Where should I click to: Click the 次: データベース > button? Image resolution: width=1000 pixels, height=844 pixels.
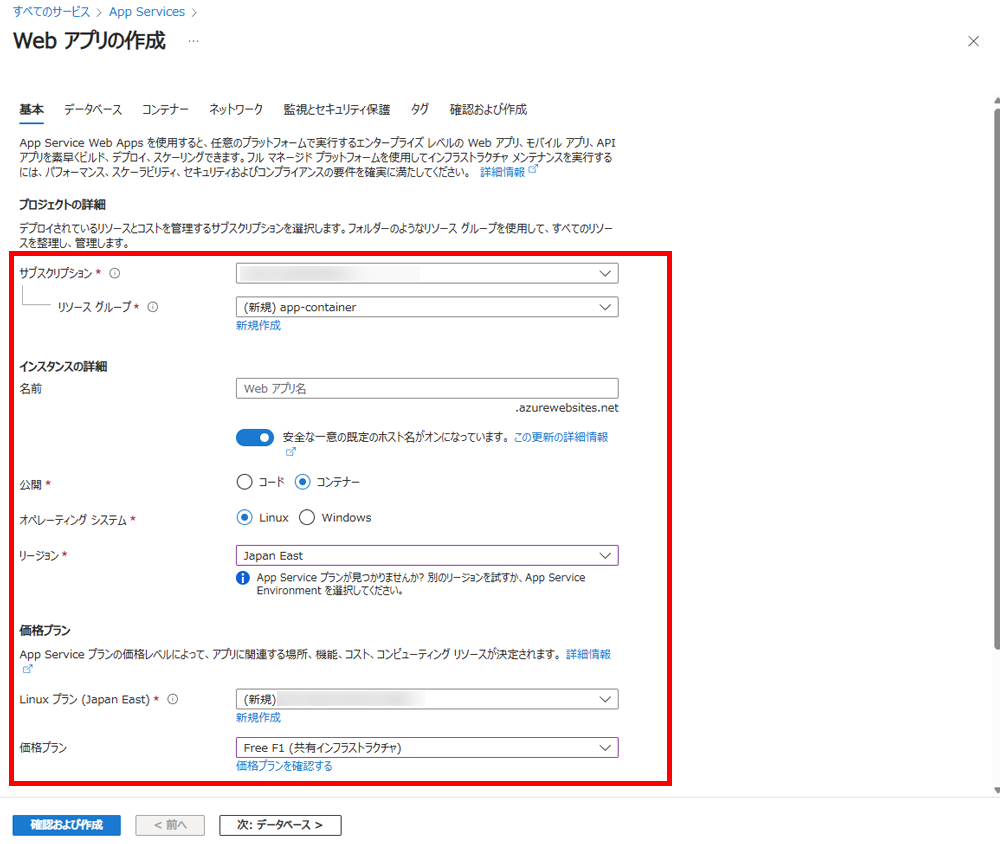click(280, 825)
